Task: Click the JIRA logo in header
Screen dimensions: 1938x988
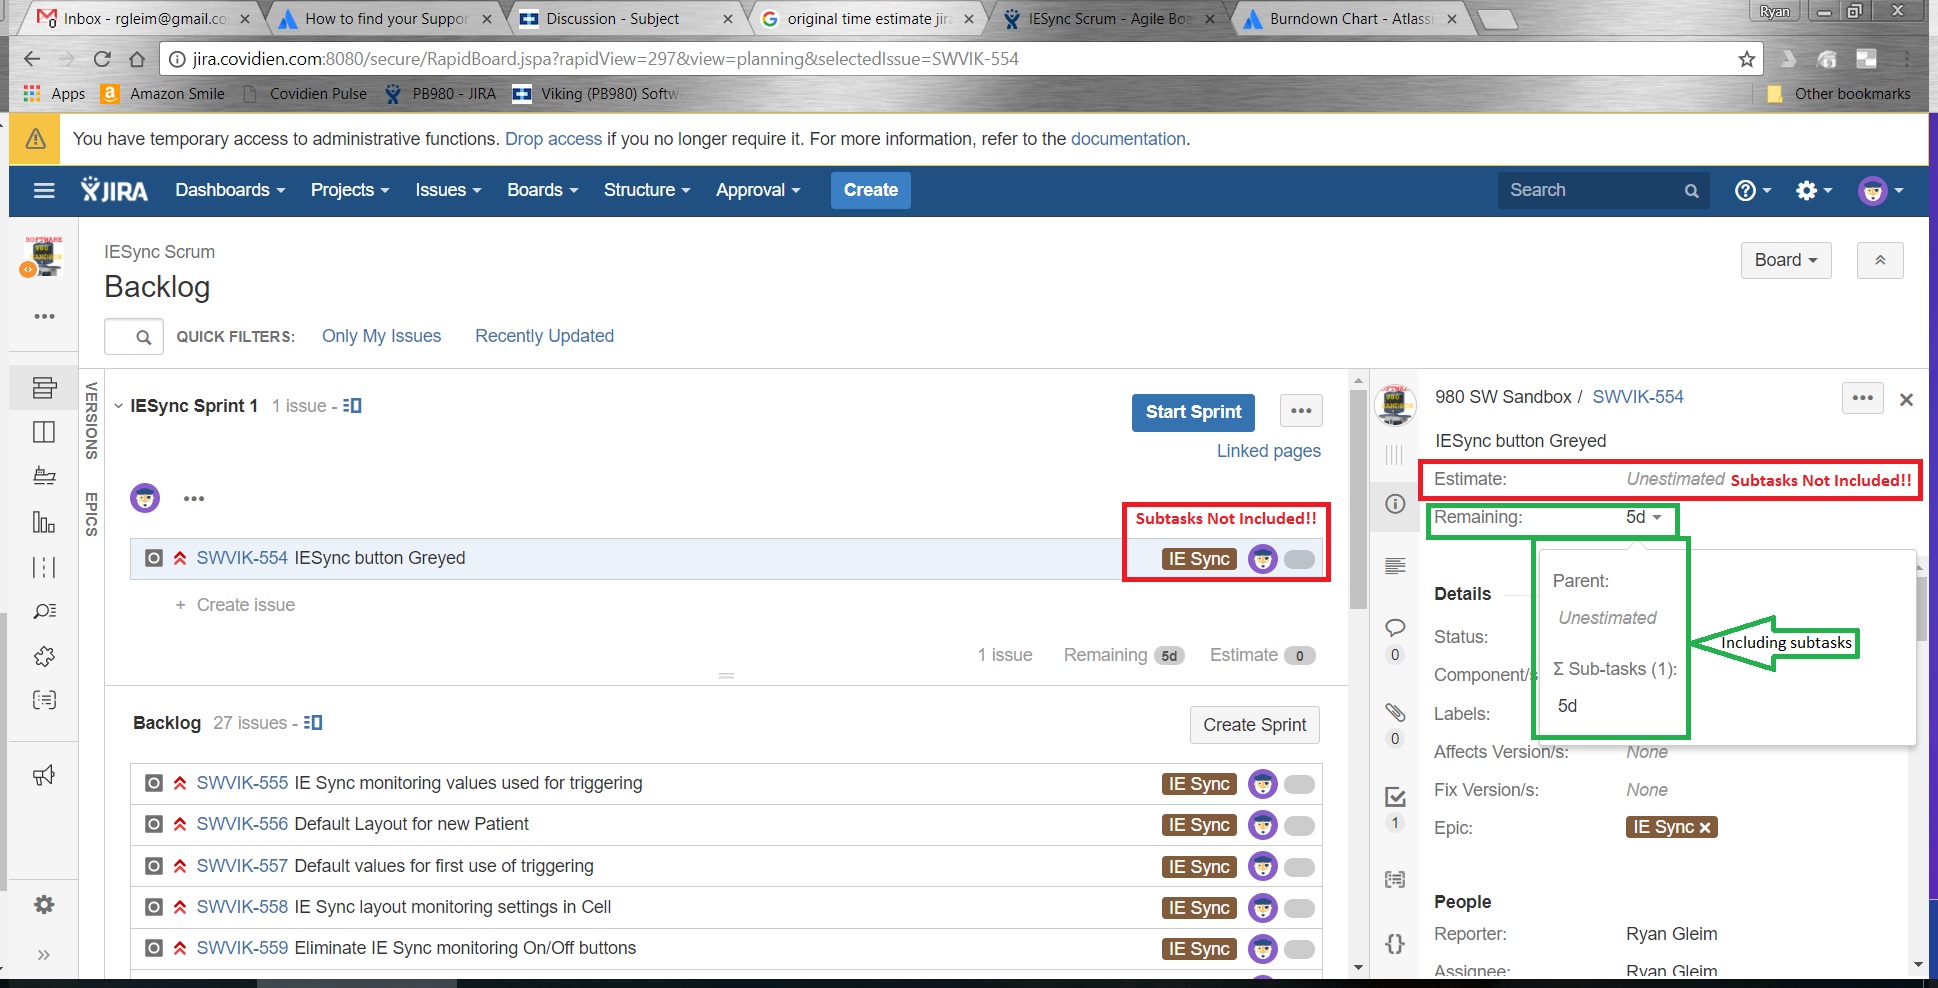Action: coord(115,190)
